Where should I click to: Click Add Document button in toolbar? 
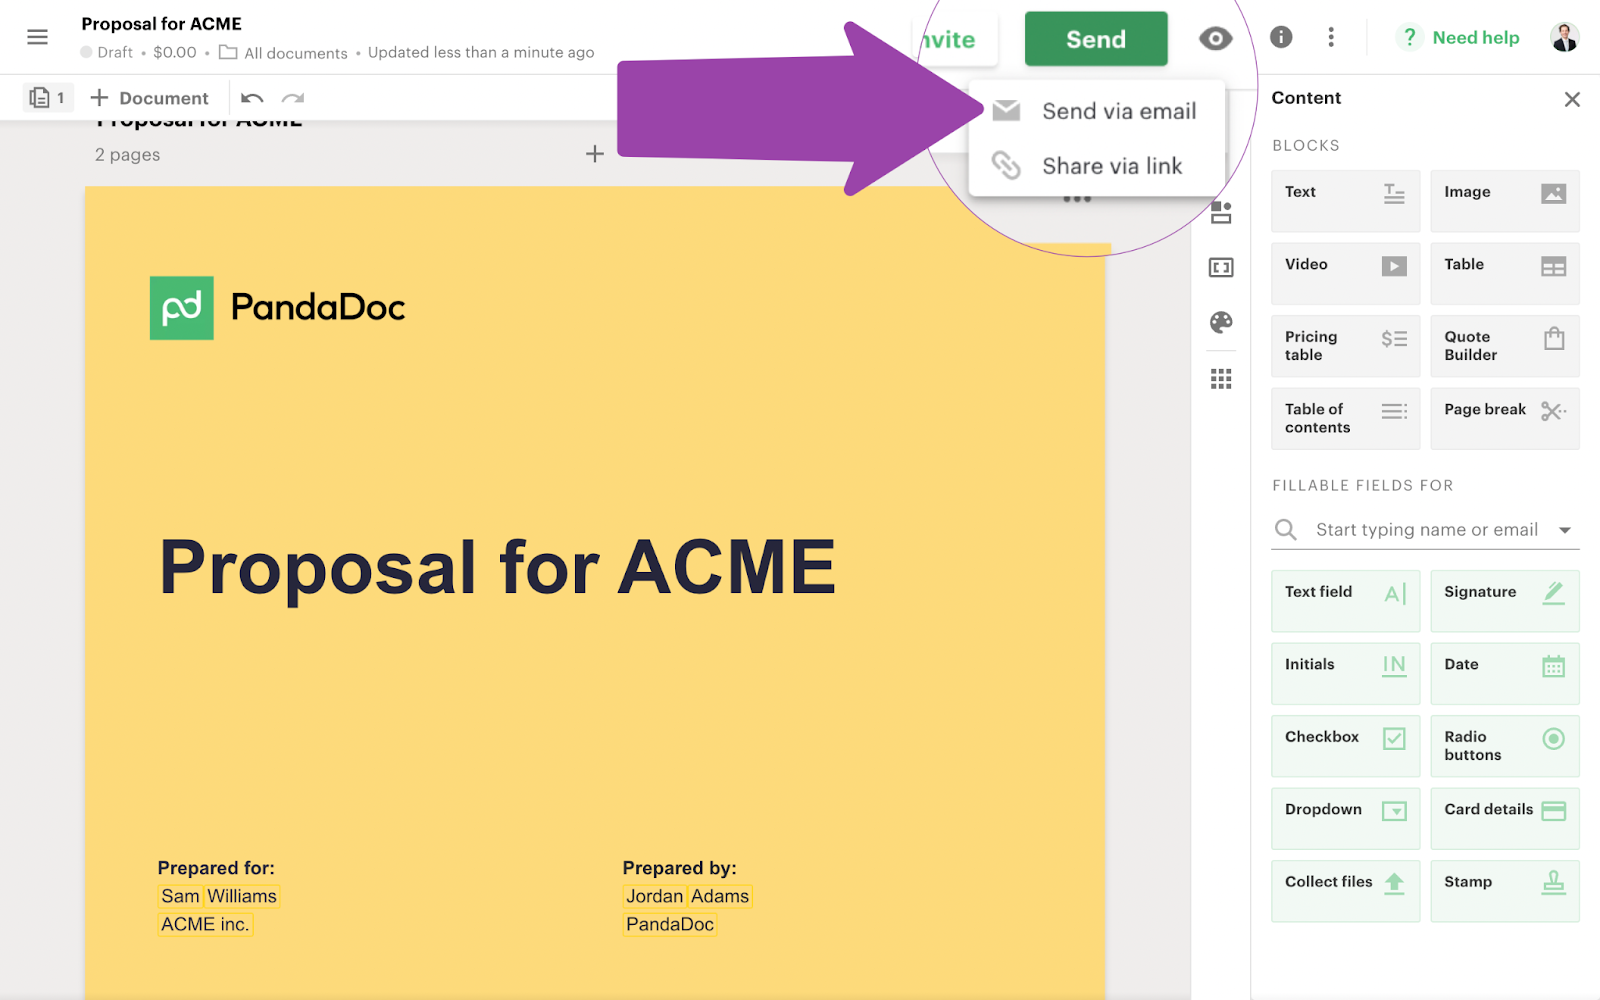[x=150, y=98]
